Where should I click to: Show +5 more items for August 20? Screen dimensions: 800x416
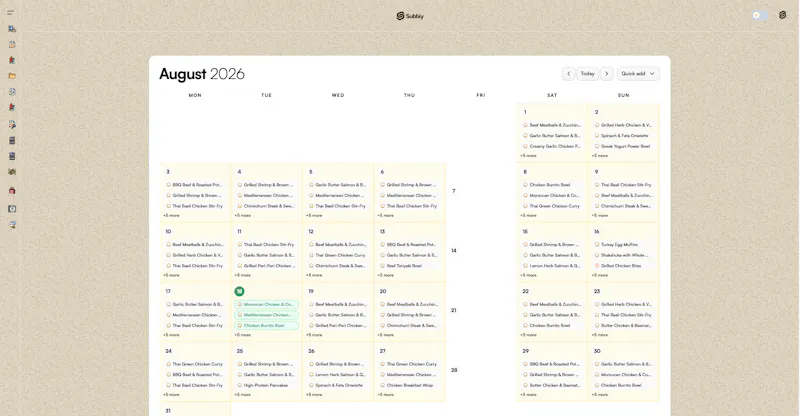385,335
